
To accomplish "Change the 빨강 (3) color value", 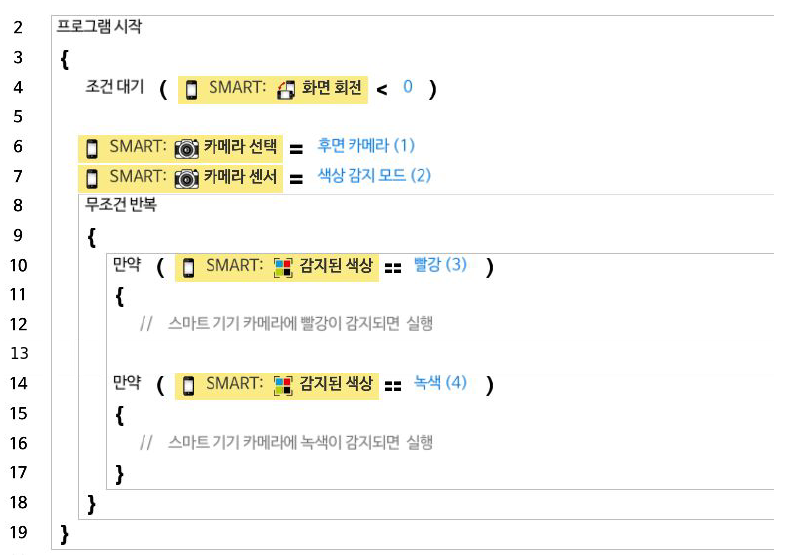I will click(440, 265).
